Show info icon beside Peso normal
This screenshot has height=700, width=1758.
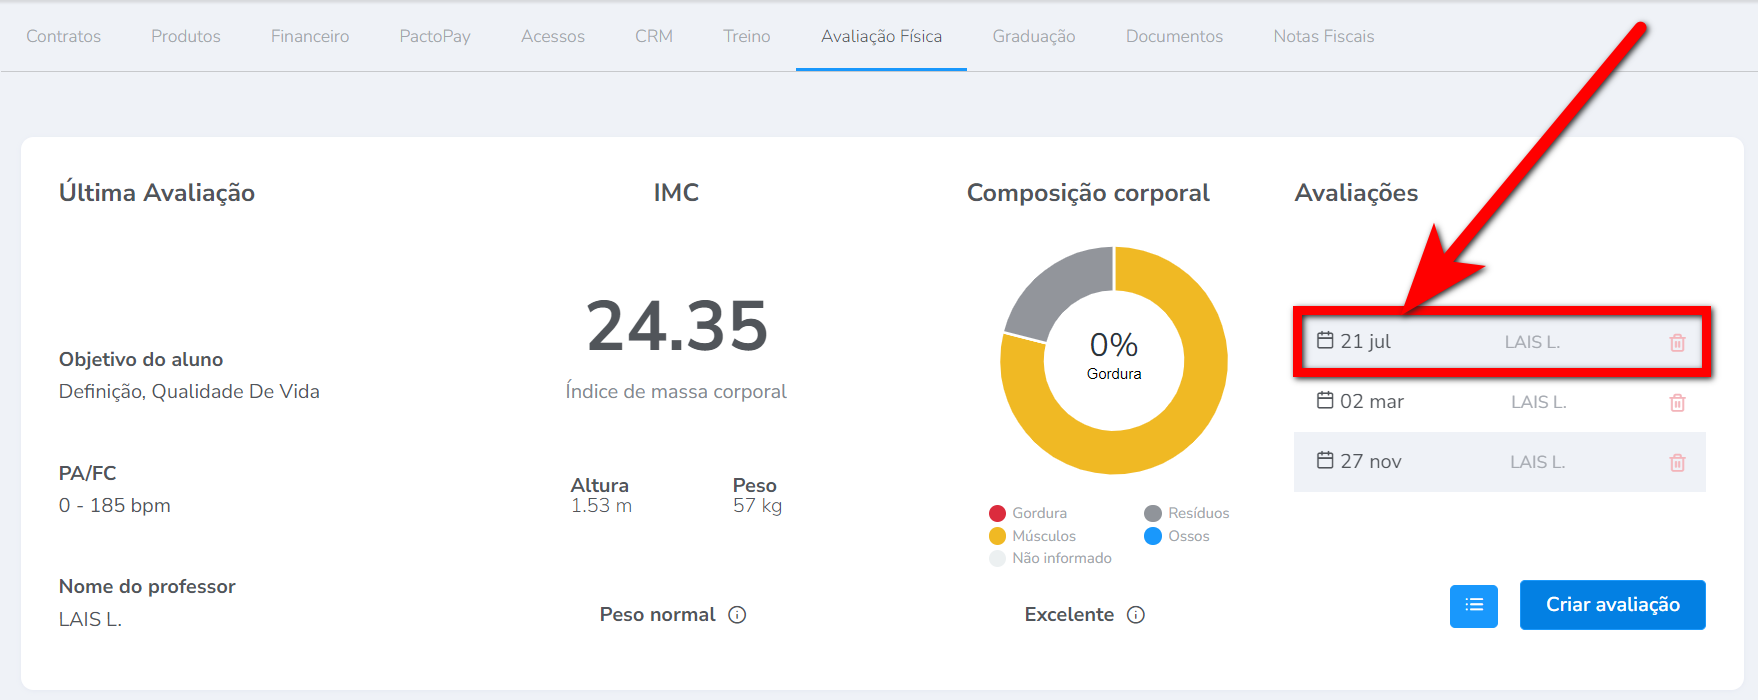[x=737, y=615]
